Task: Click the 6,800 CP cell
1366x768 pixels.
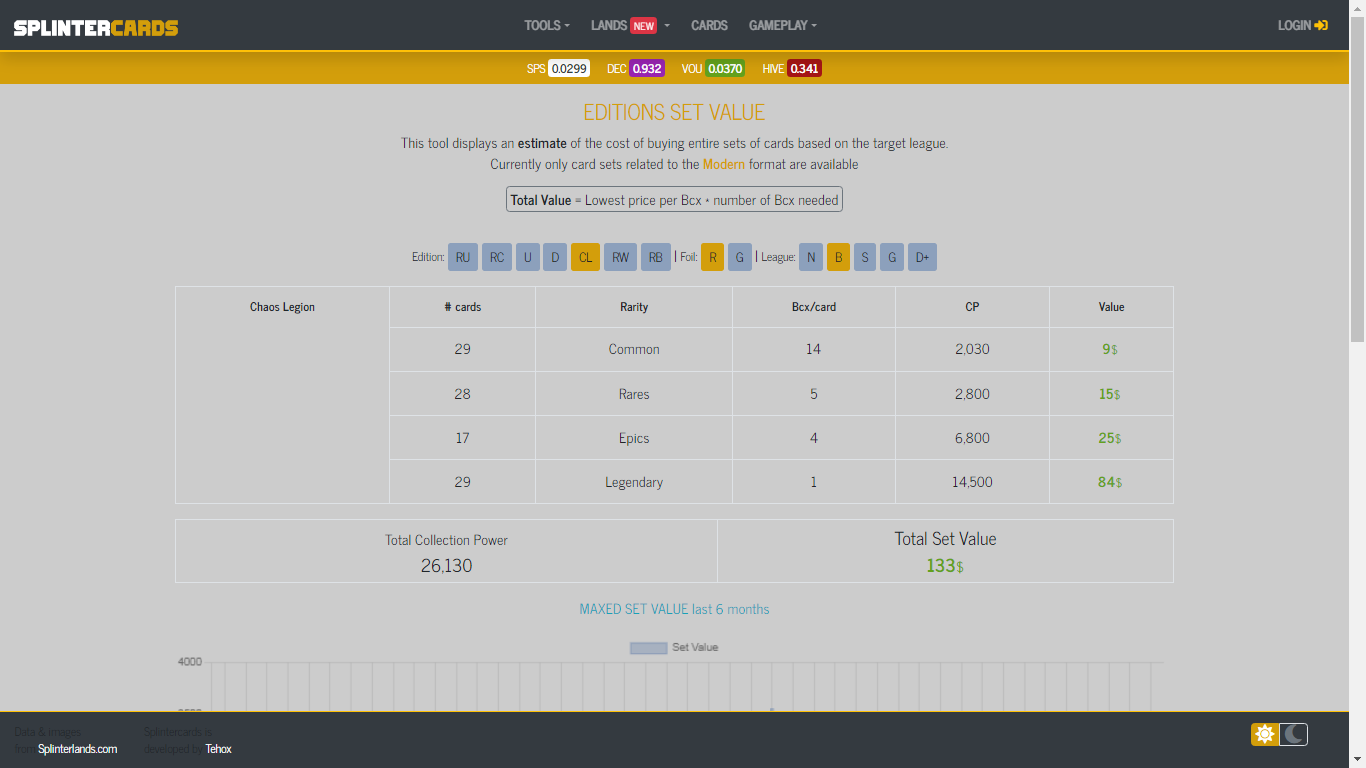Action: tap(972, 438)
